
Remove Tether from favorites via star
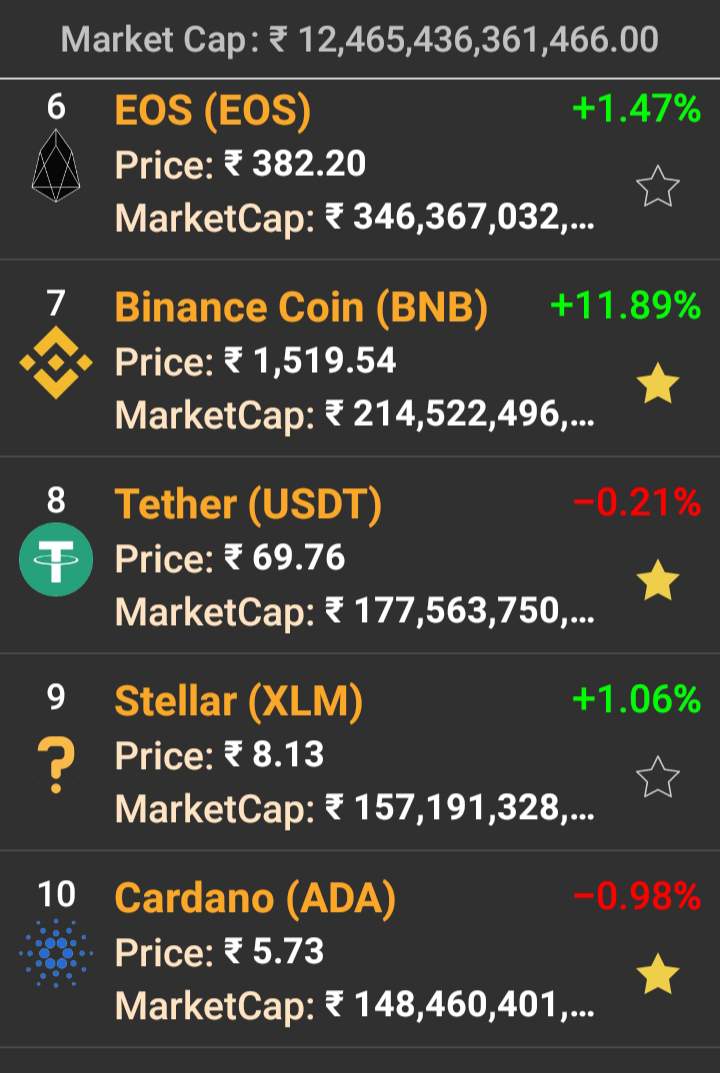657,581
